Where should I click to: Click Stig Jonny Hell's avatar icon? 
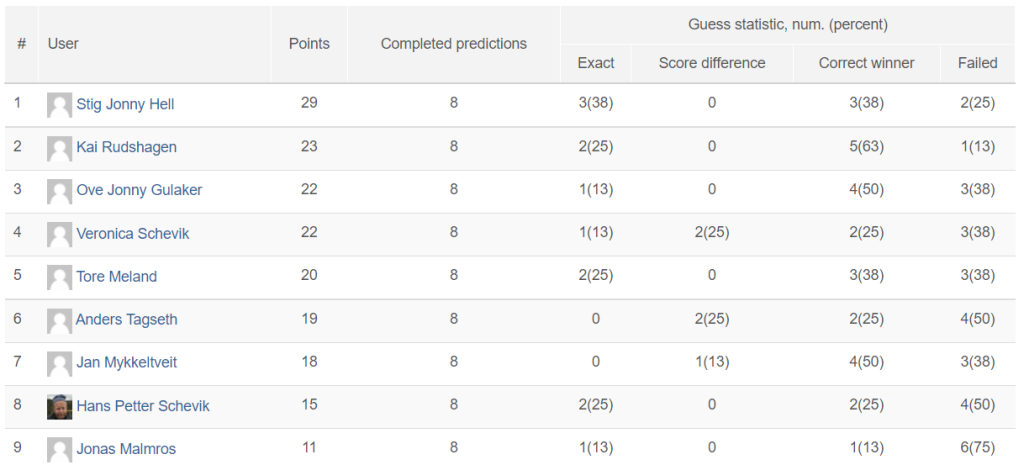(59, 105)
